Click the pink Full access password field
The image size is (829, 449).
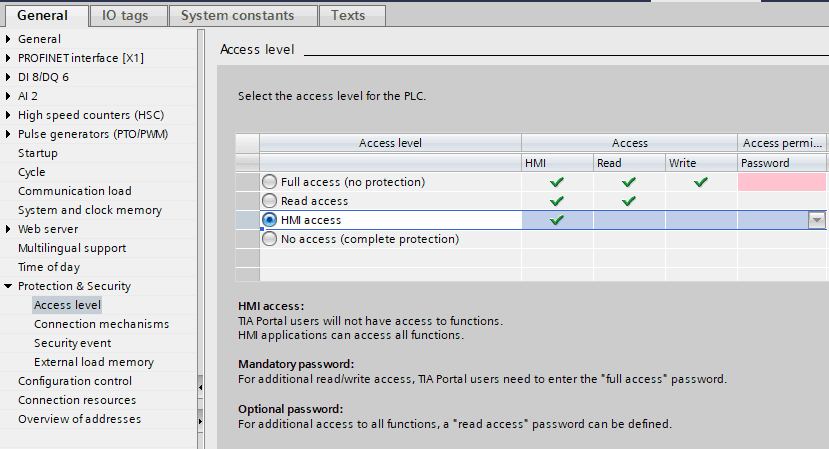click(x=782, y=182)
